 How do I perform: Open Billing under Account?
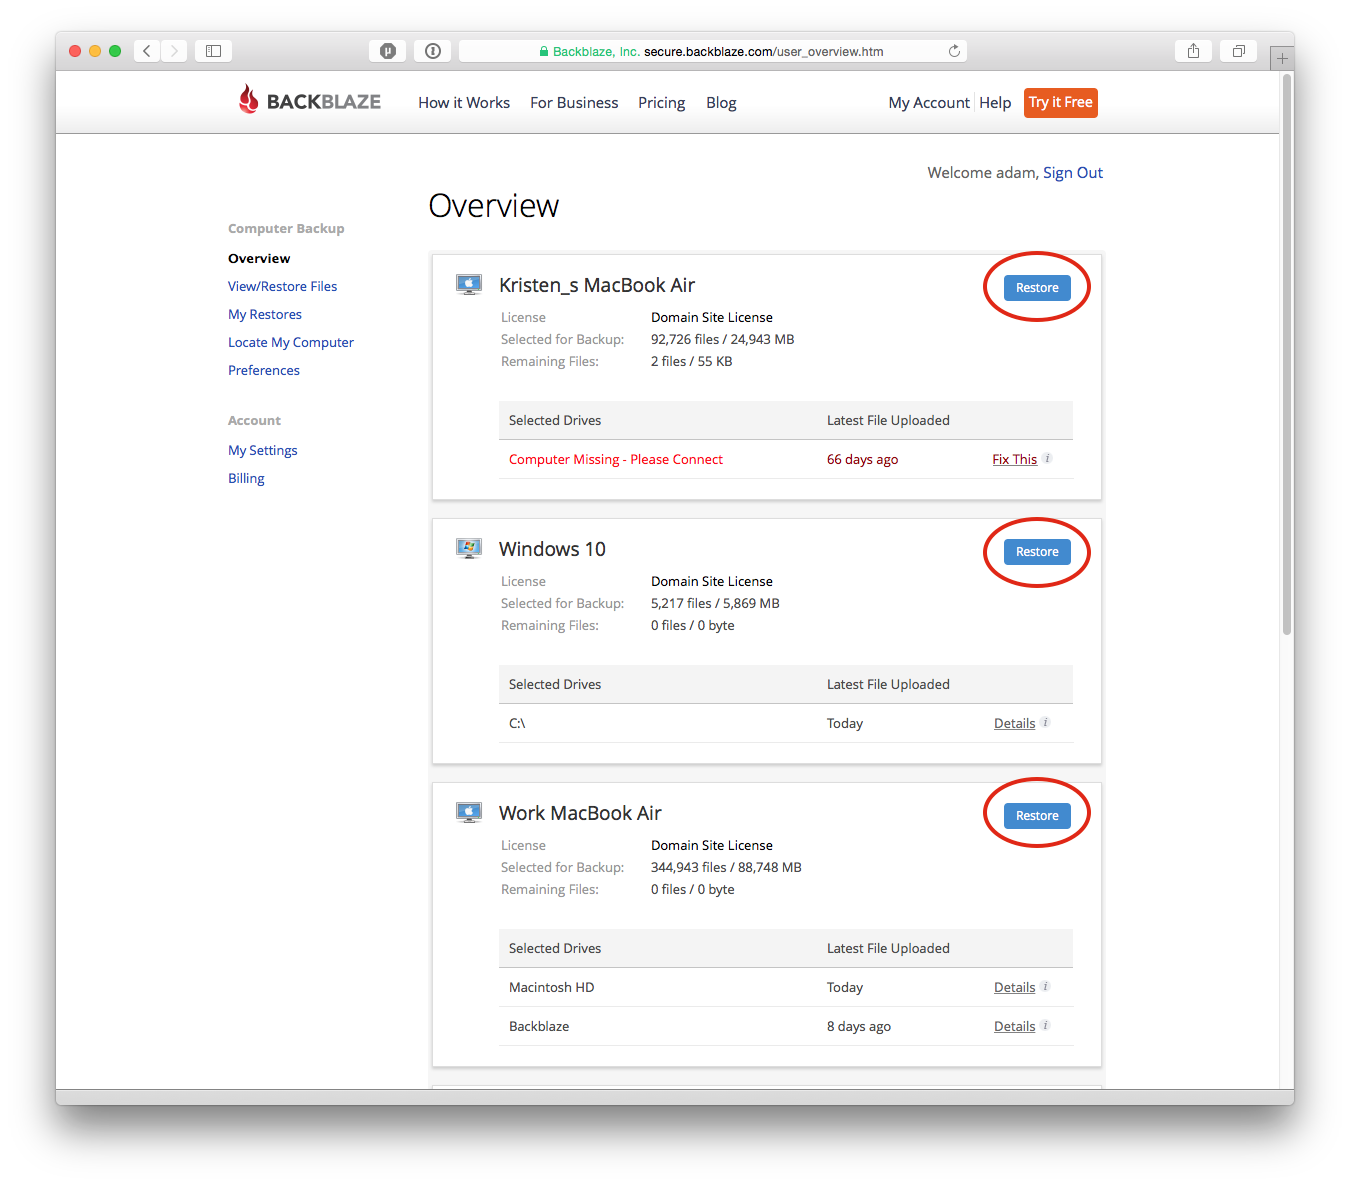[246, 478]
